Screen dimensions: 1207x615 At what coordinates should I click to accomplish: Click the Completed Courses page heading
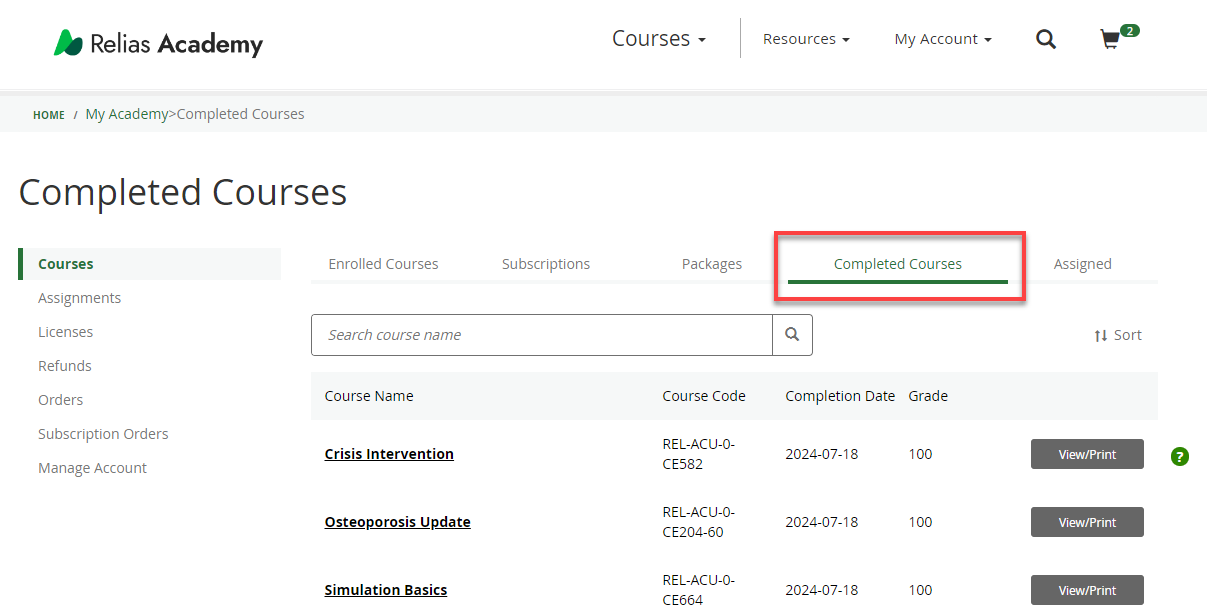coord(183,192)
